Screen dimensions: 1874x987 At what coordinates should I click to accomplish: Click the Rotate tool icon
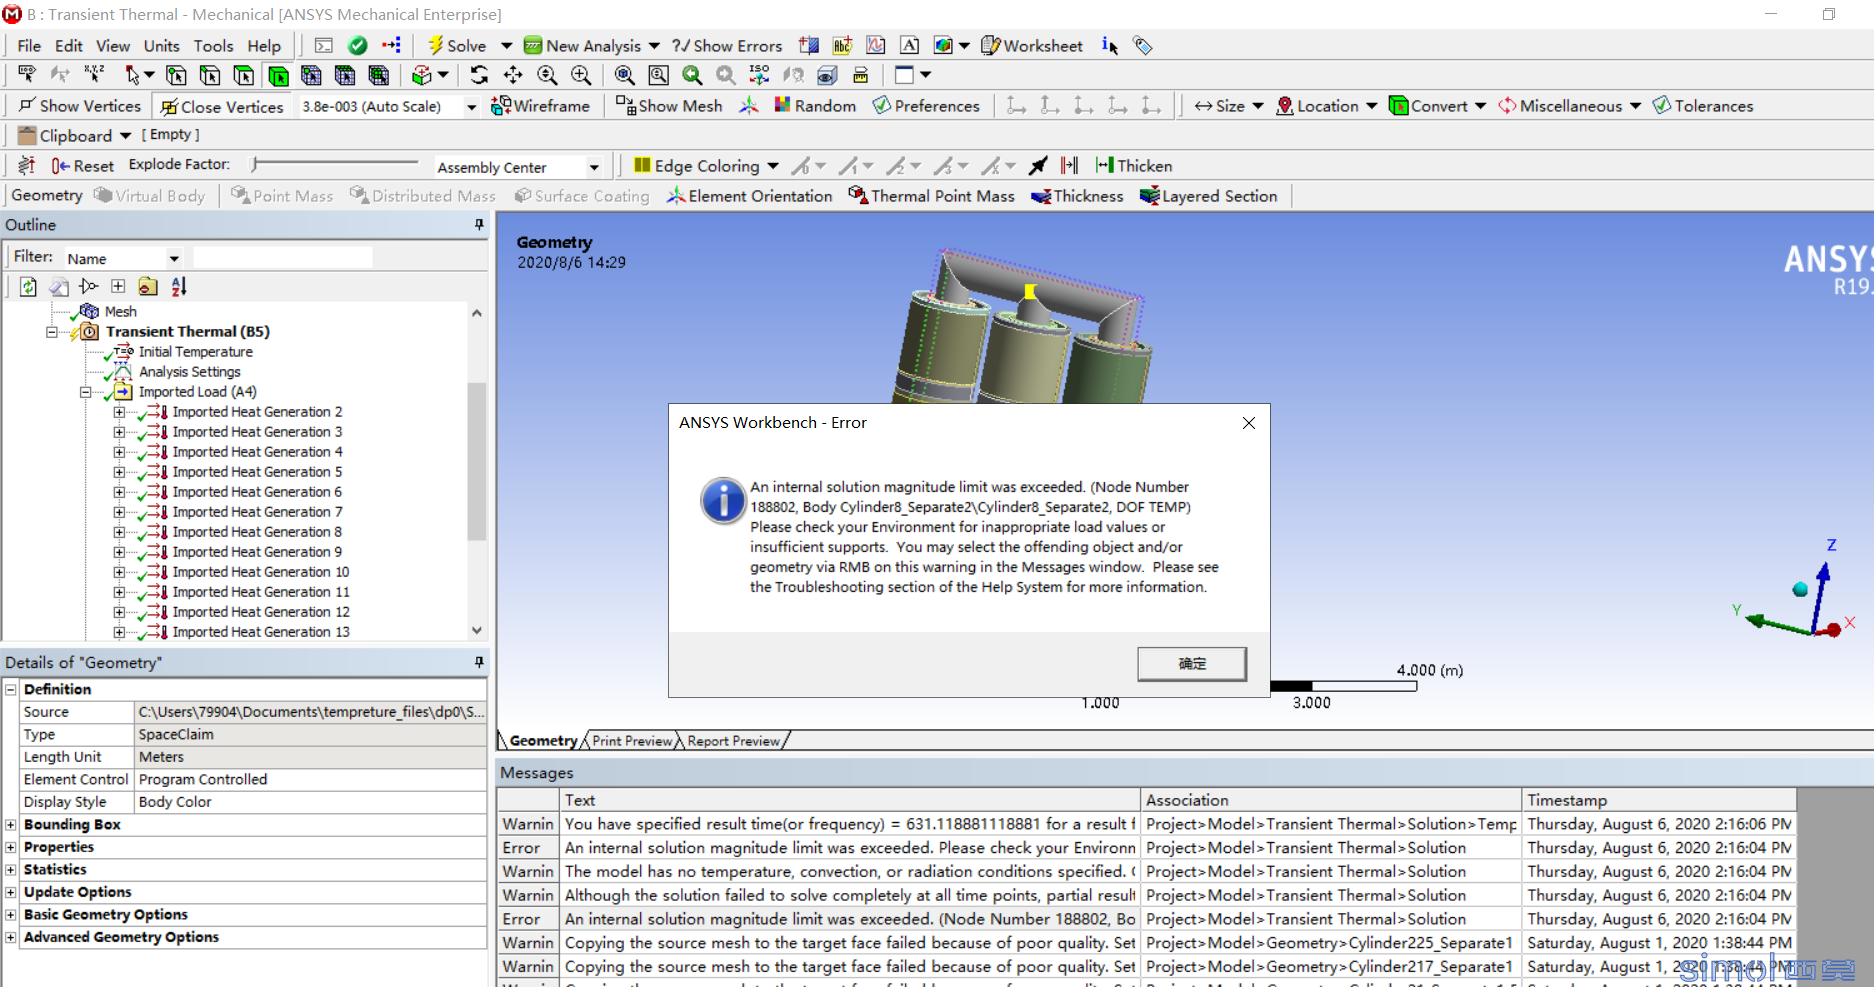479,75
